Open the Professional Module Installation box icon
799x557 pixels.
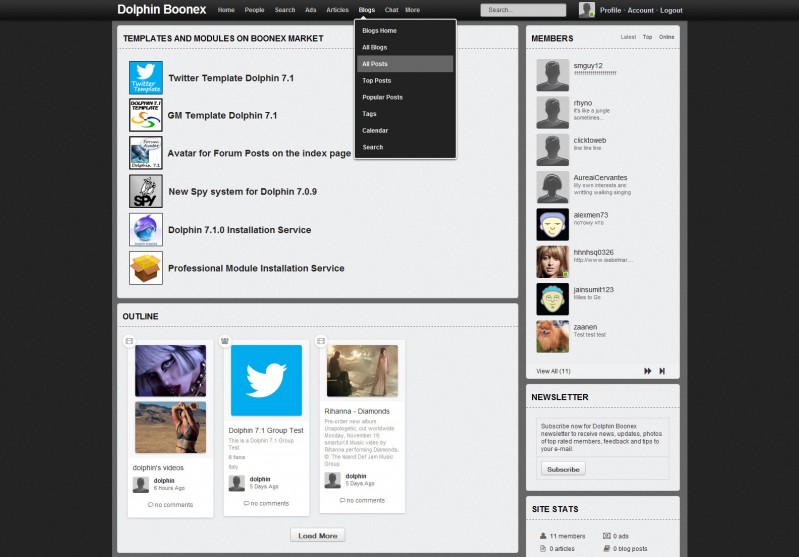coord(146,268)
